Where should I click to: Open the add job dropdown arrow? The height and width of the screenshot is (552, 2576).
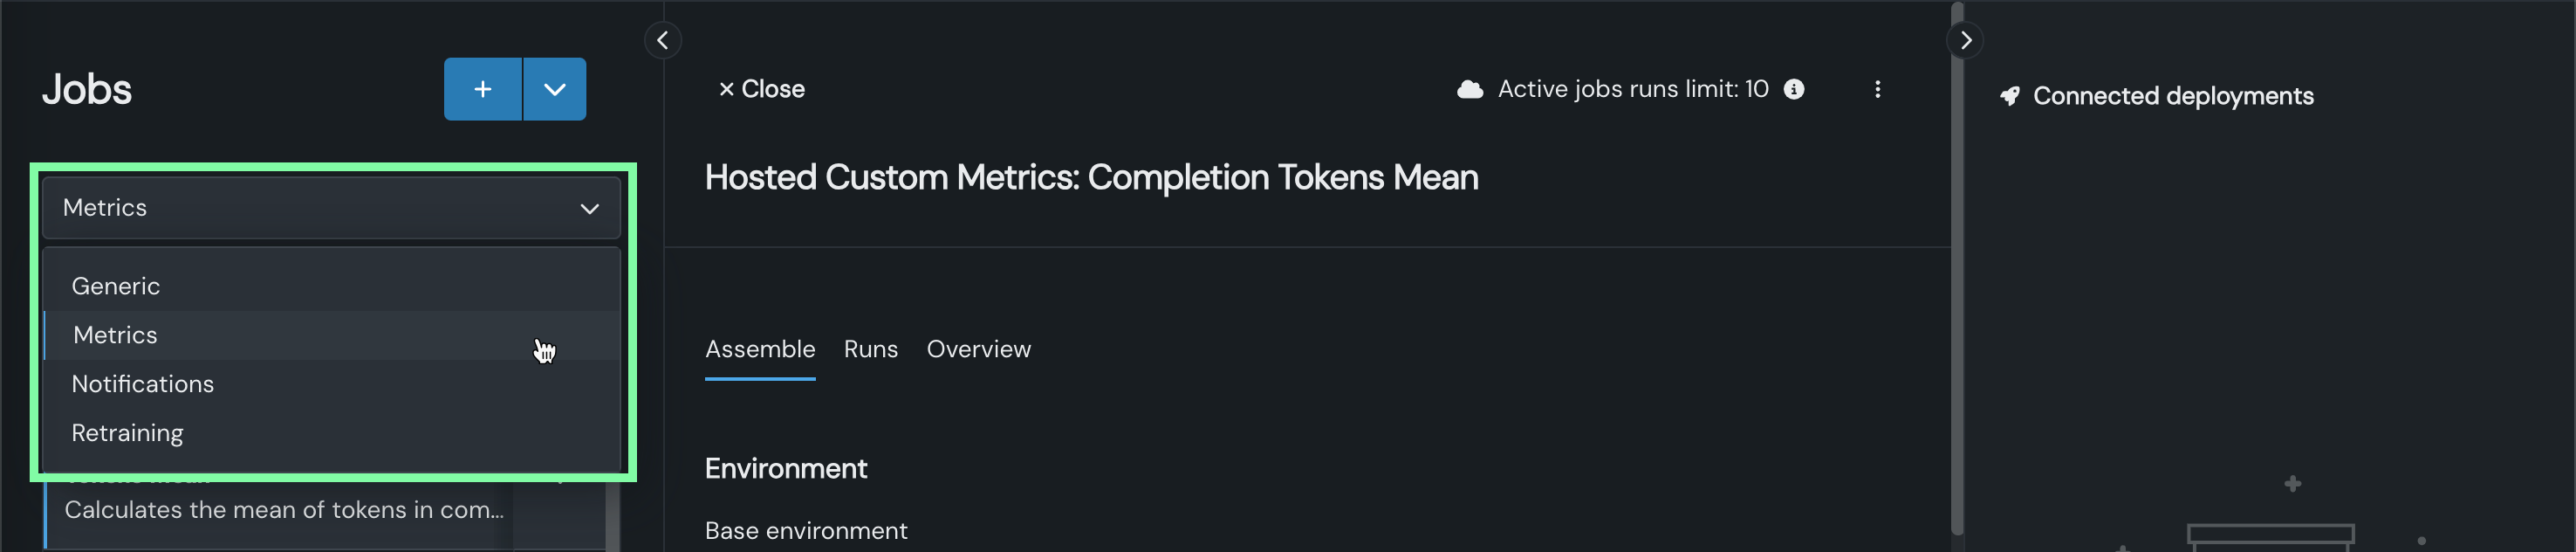(555, 89)
